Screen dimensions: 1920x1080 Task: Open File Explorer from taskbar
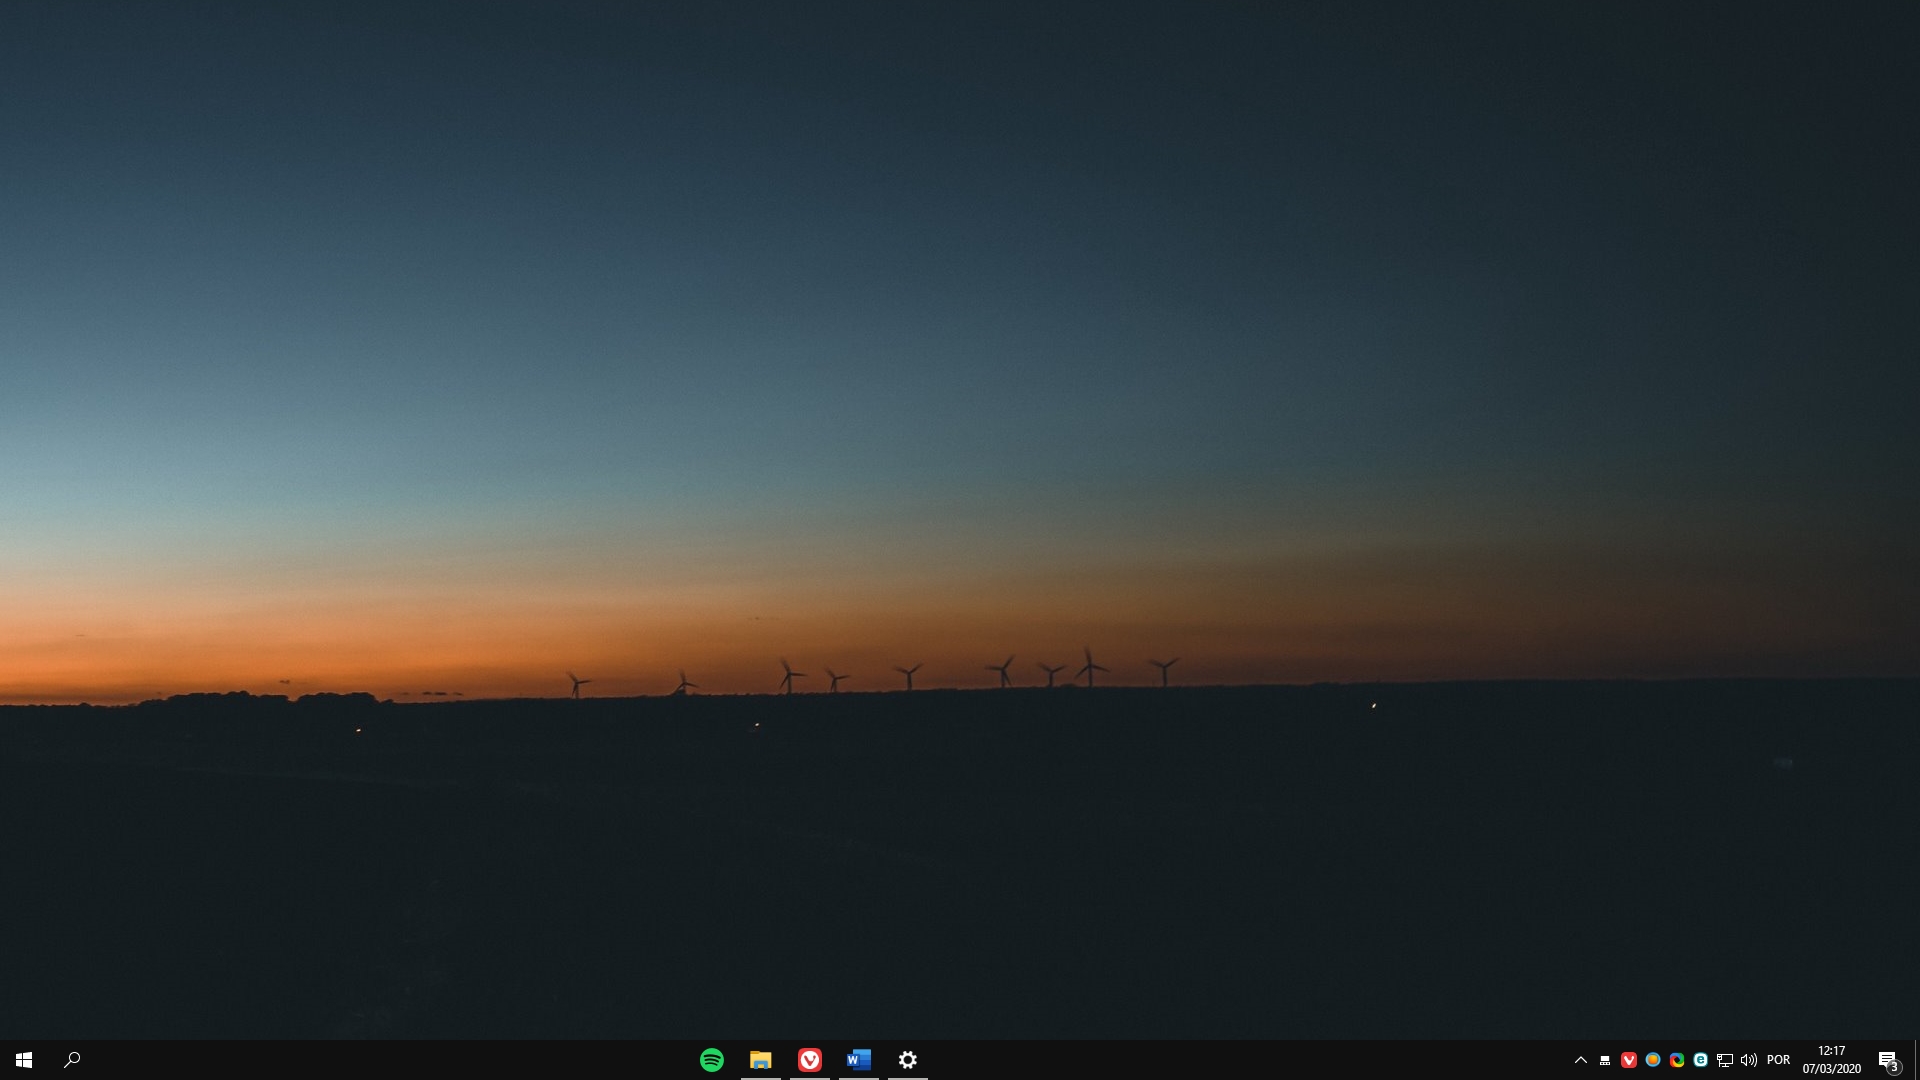(x=761, y=1060)
